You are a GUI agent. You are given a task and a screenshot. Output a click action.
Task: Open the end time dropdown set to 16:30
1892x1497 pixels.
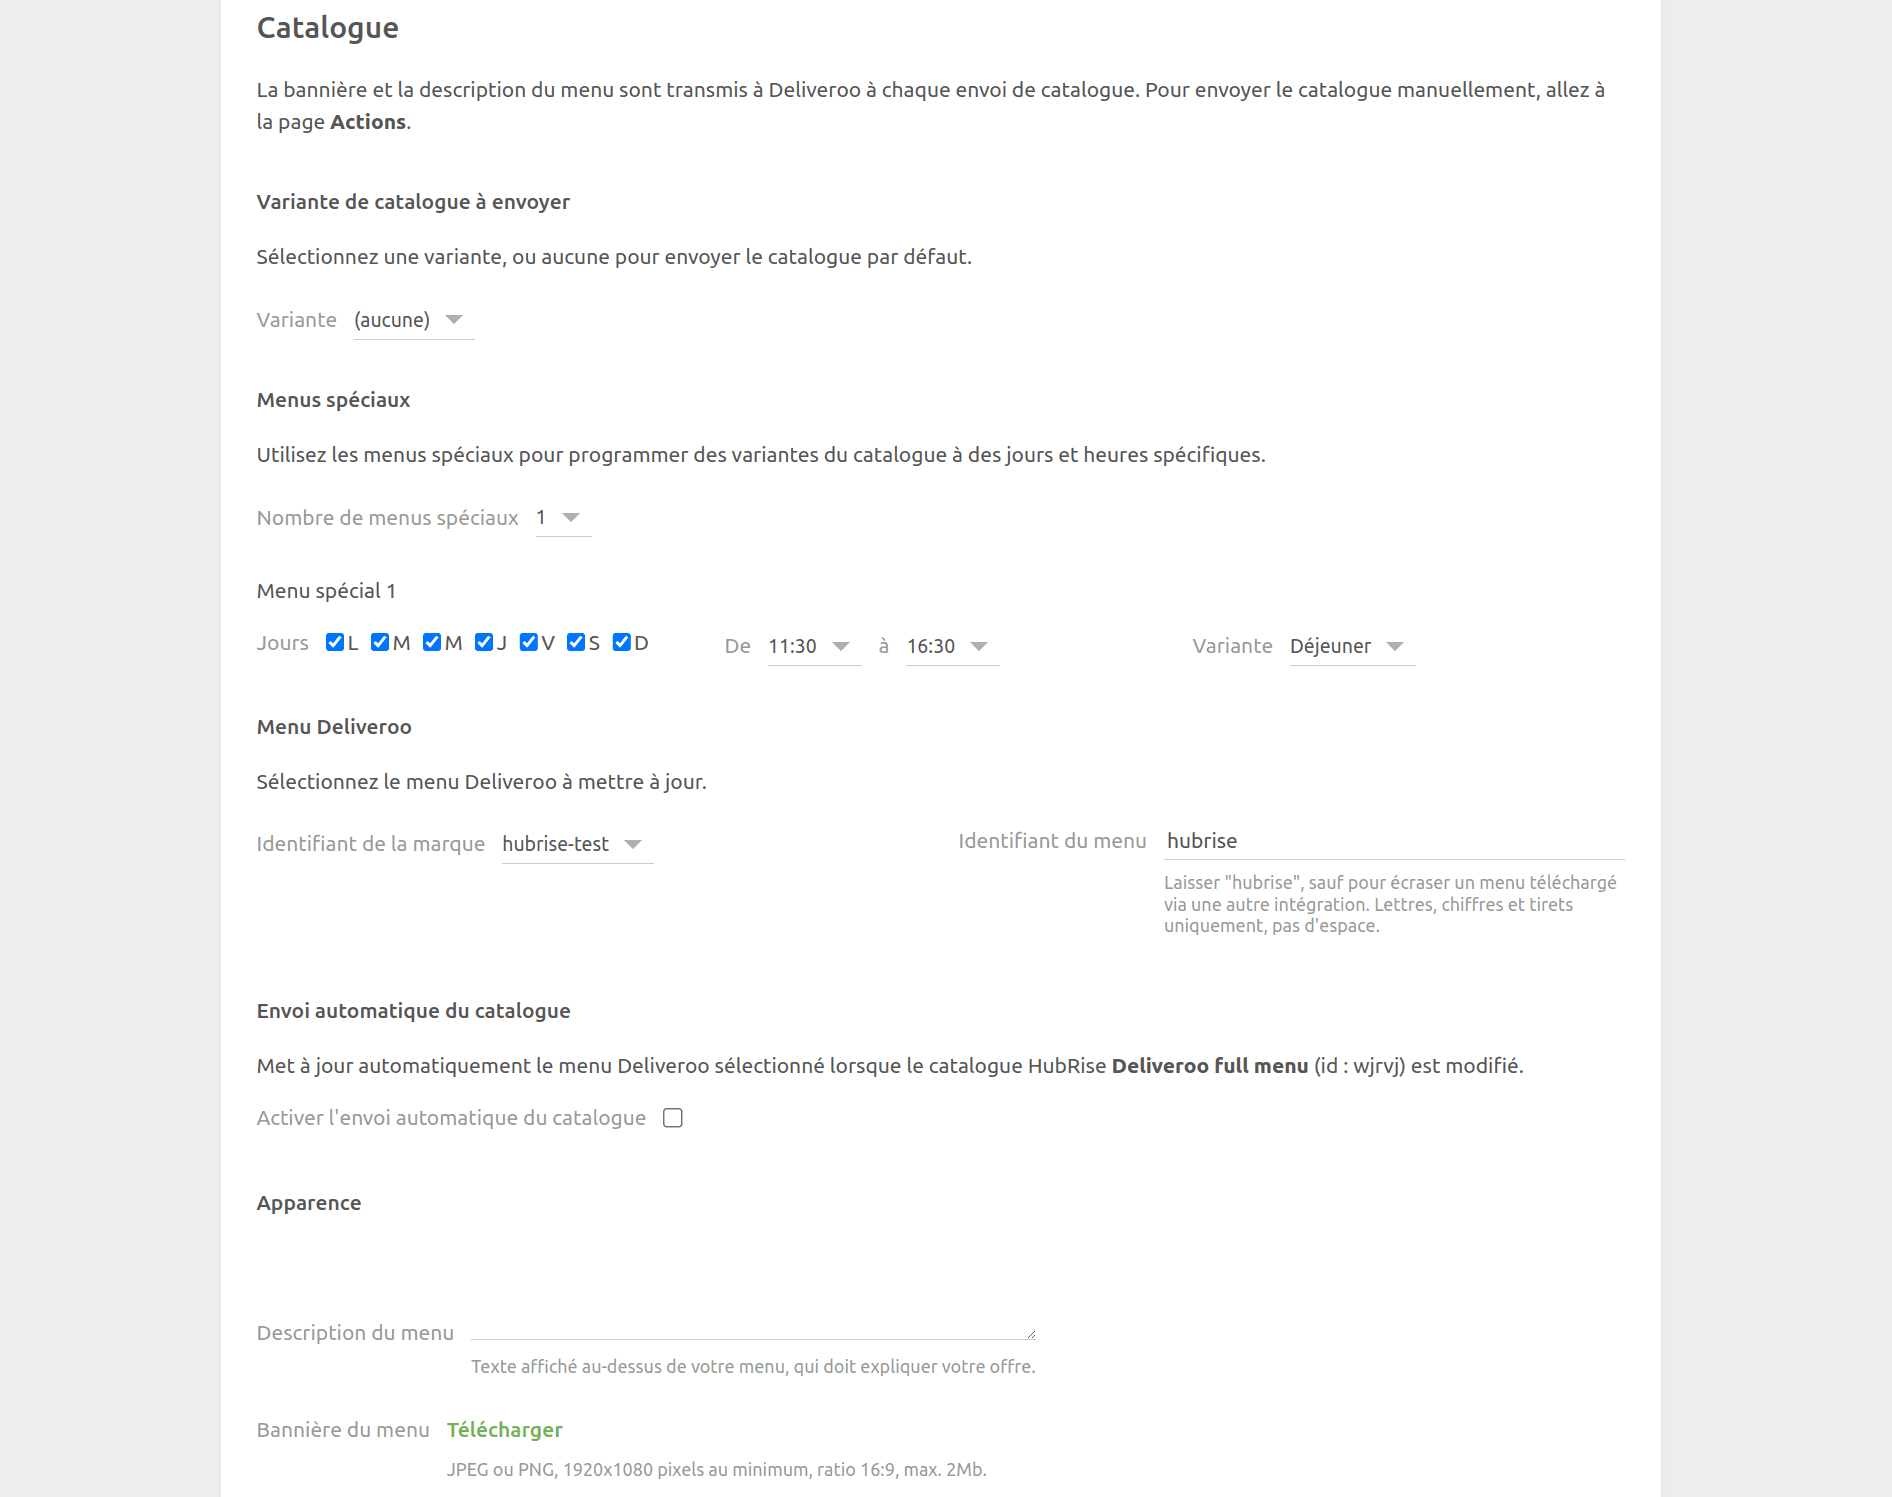pos(950,646)
